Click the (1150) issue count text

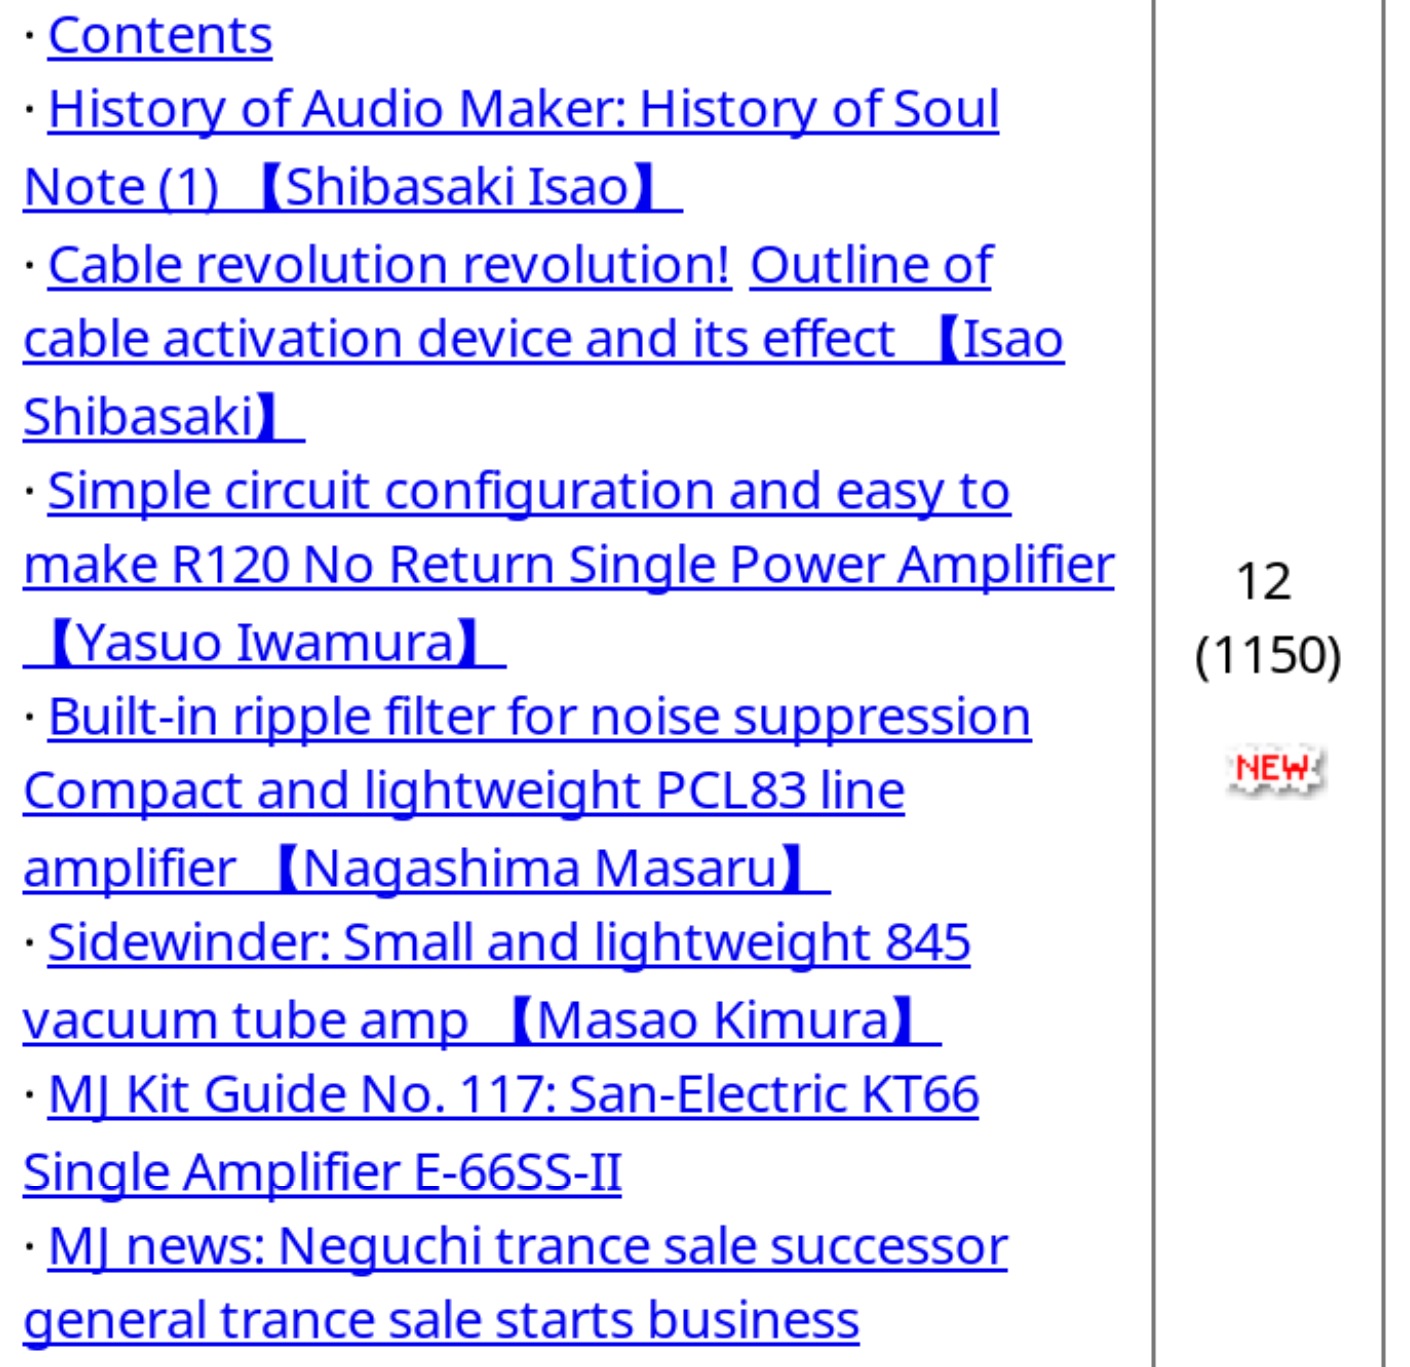click(1267, 657)
